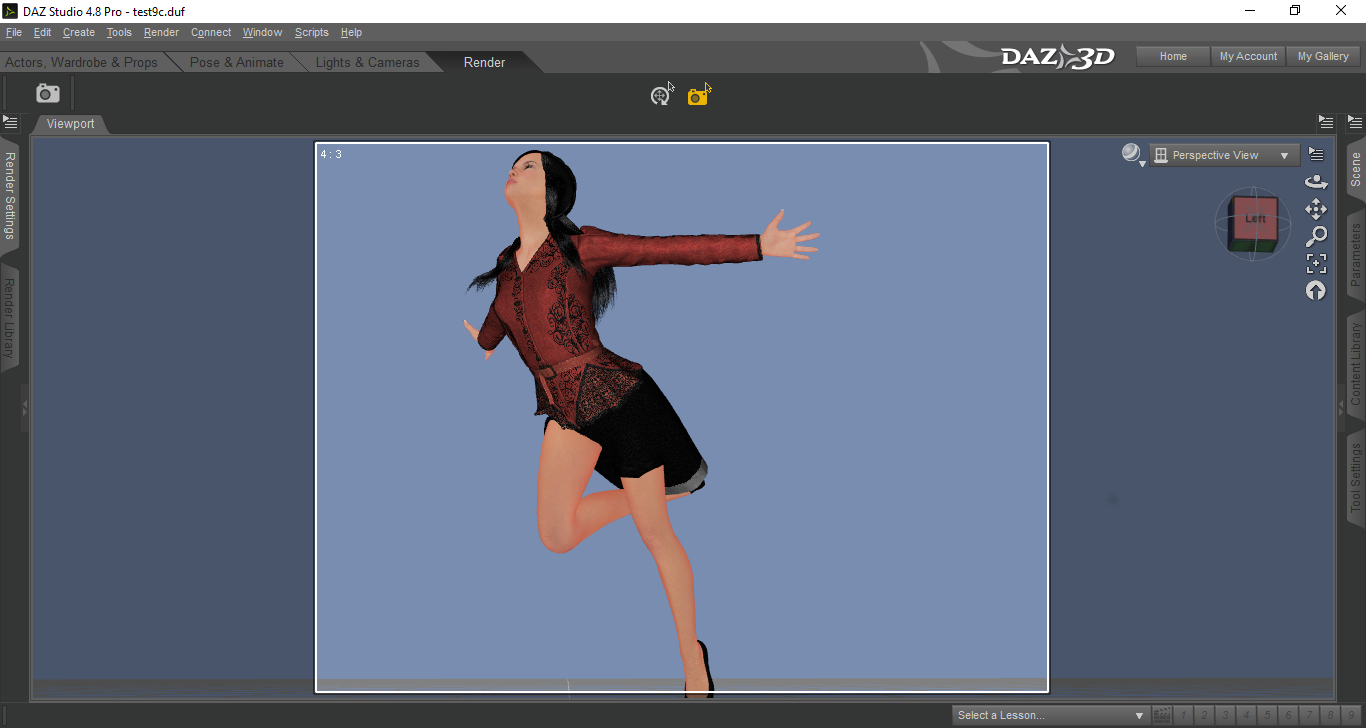Click the yellow Render camera icon

(699, 95)
